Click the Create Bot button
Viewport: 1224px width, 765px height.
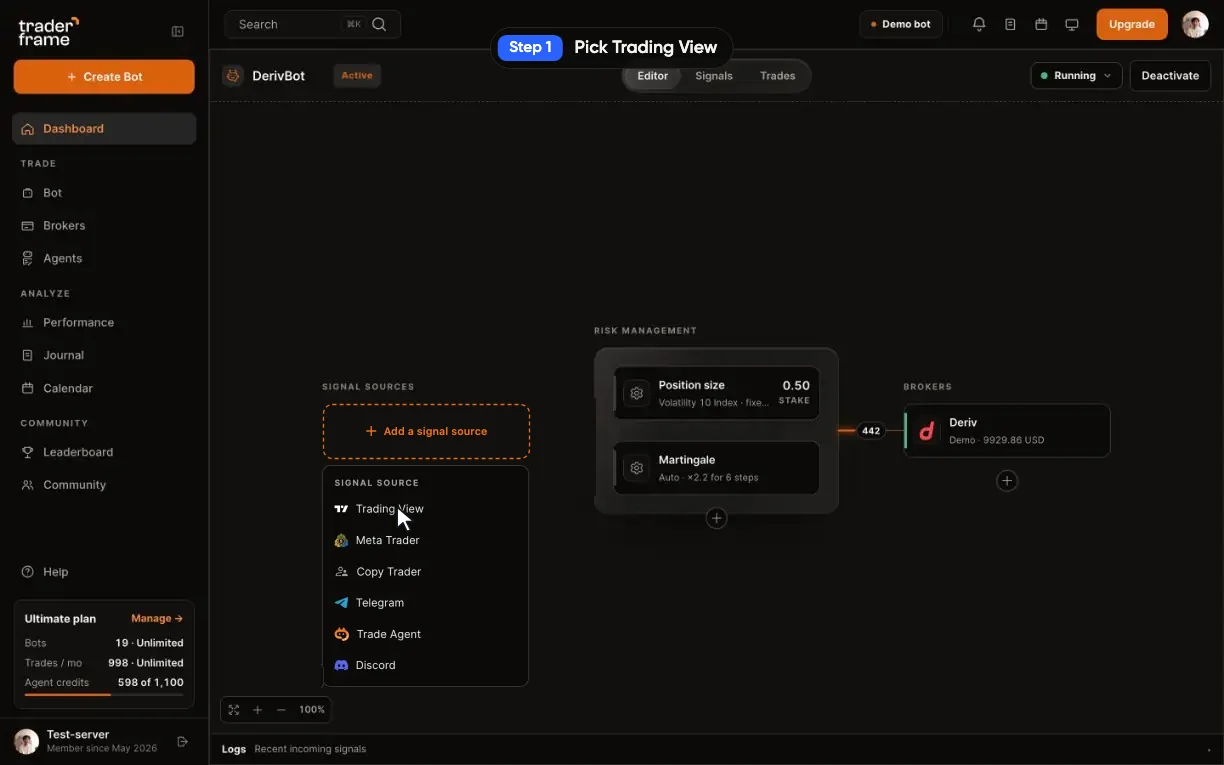[104, 77]
